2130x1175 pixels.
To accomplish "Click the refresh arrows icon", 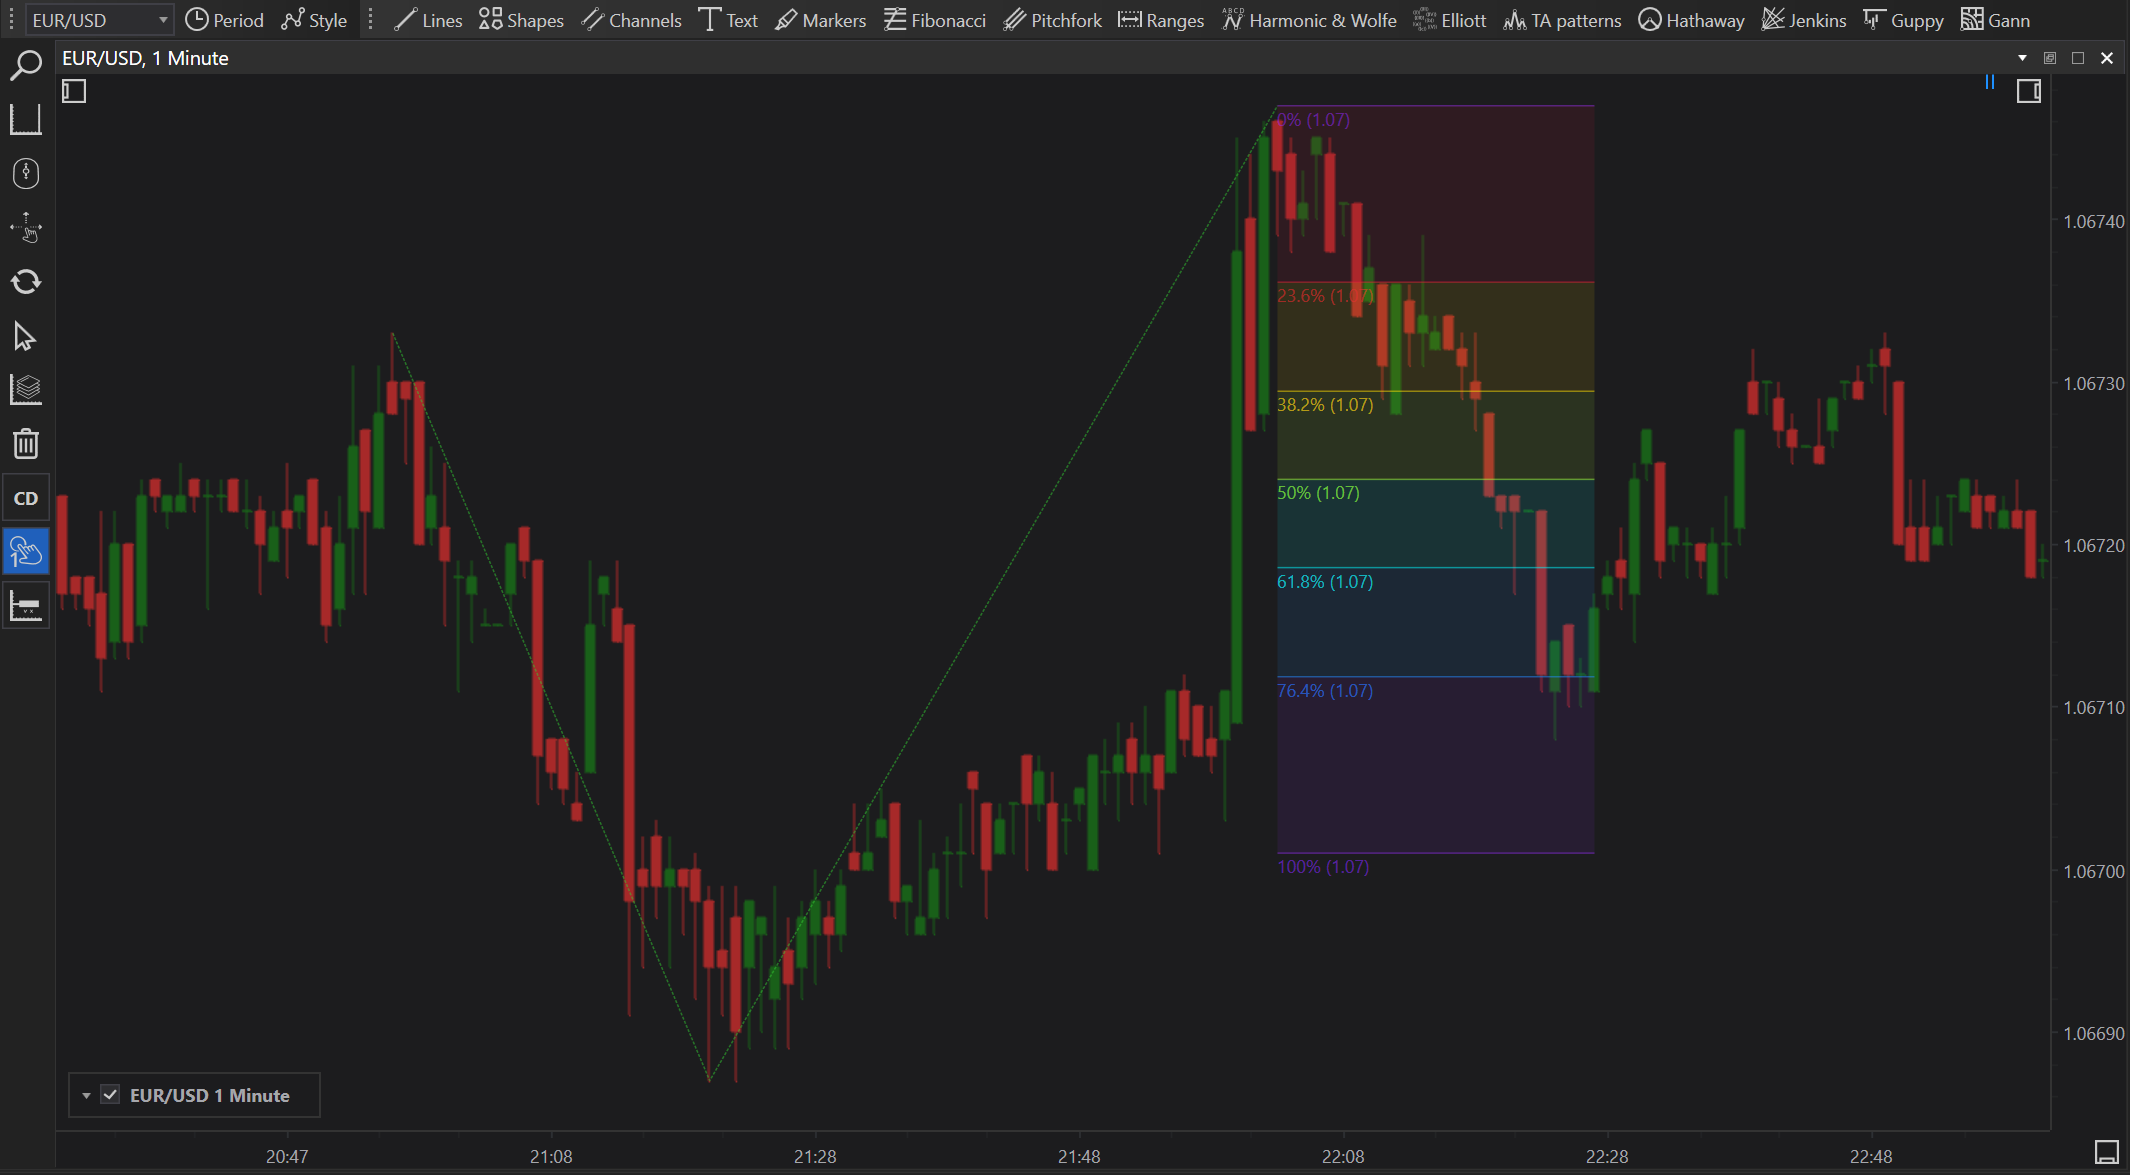I will tap(25, 282).
